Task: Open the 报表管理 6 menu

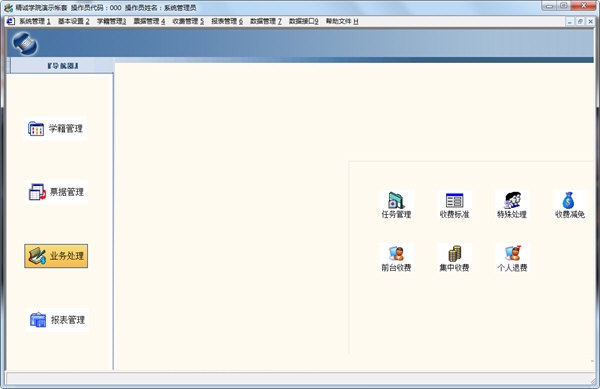Action: (227, 21)
